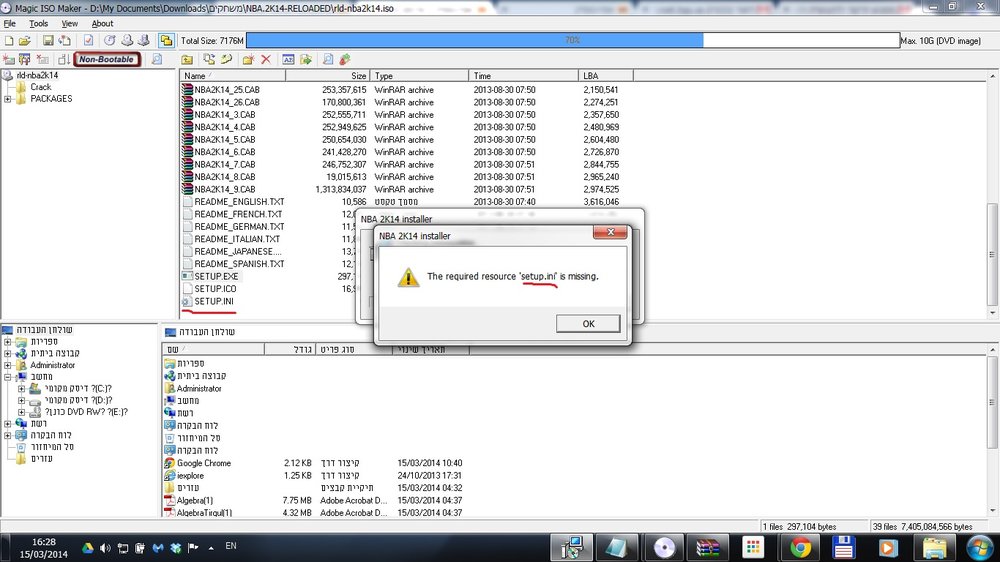Click the media player taskbar icon
1000x562 pixels.
pos(888,548)
